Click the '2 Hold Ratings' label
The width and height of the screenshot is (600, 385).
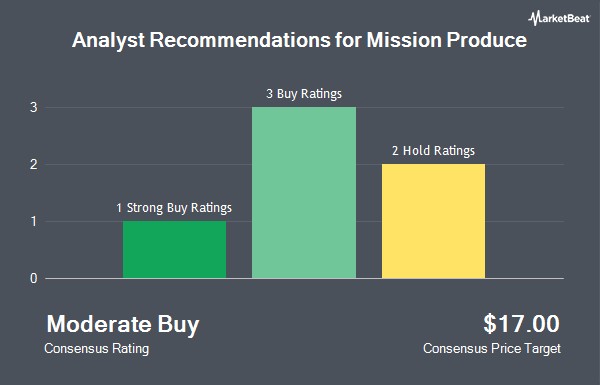point(433,151)
